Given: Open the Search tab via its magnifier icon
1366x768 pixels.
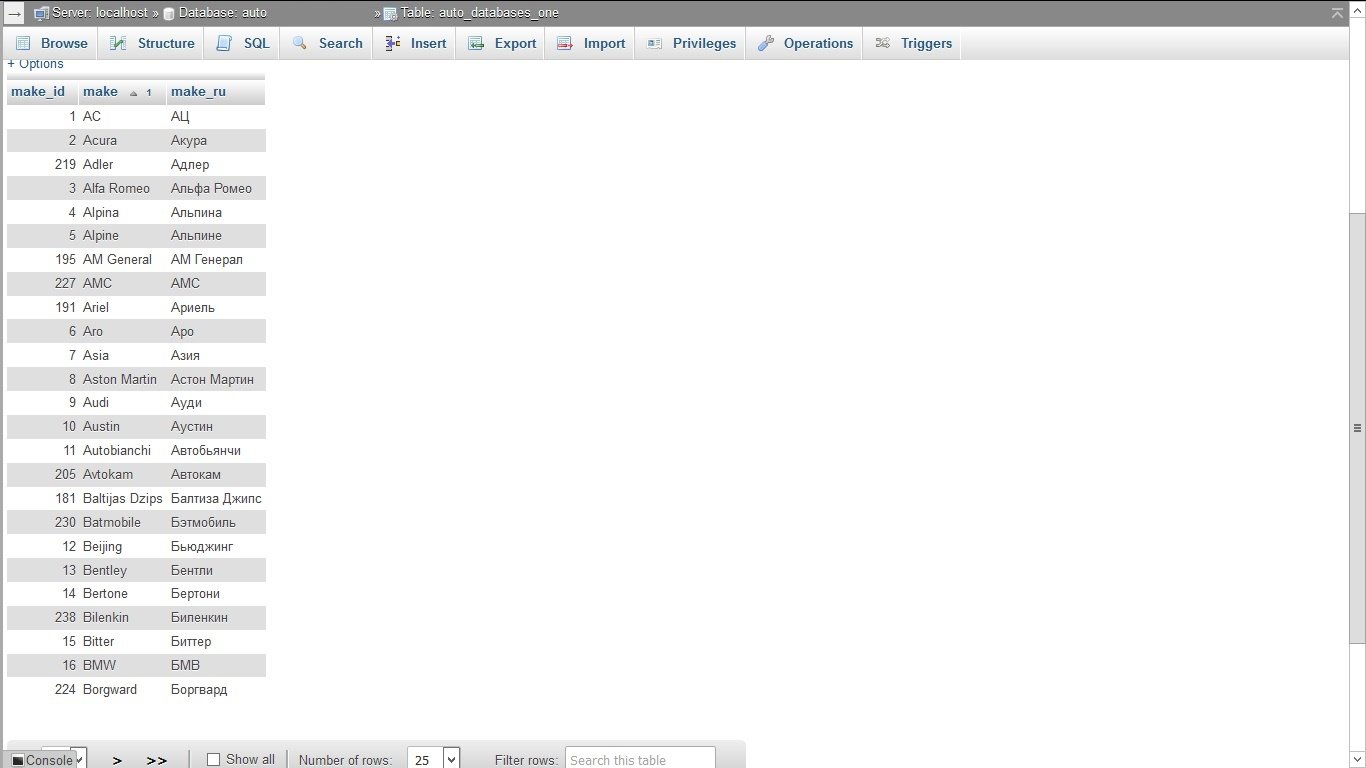Looking at the screenshot, I should 299,43.
